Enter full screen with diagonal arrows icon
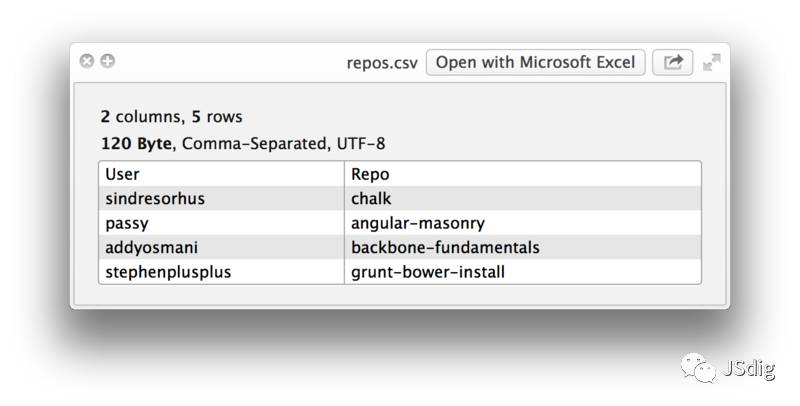This screenshot has width=800, height=406. pos(712,62)
